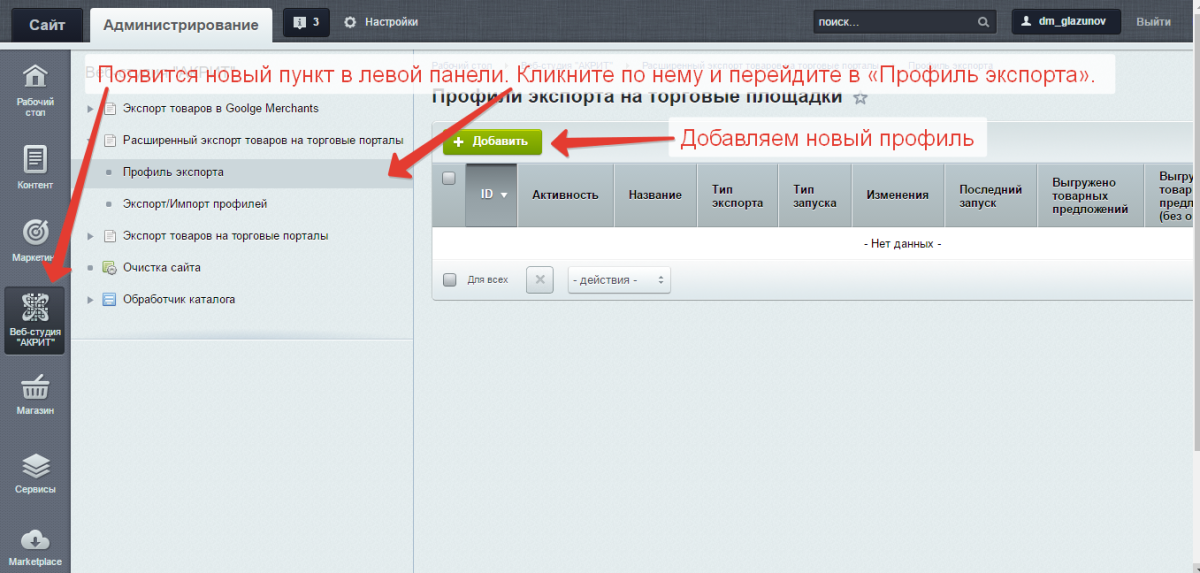Open the Контент sidebar section

click(x=35, y=167)
